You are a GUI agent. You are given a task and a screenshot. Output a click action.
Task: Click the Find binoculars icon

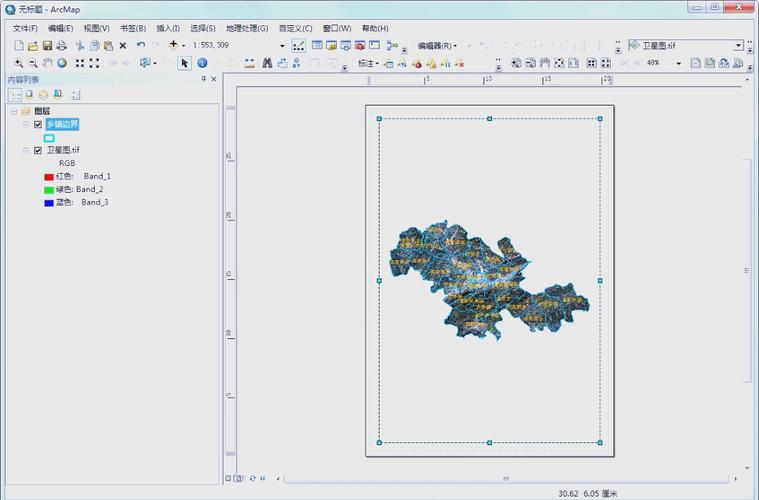click(267, 63)
